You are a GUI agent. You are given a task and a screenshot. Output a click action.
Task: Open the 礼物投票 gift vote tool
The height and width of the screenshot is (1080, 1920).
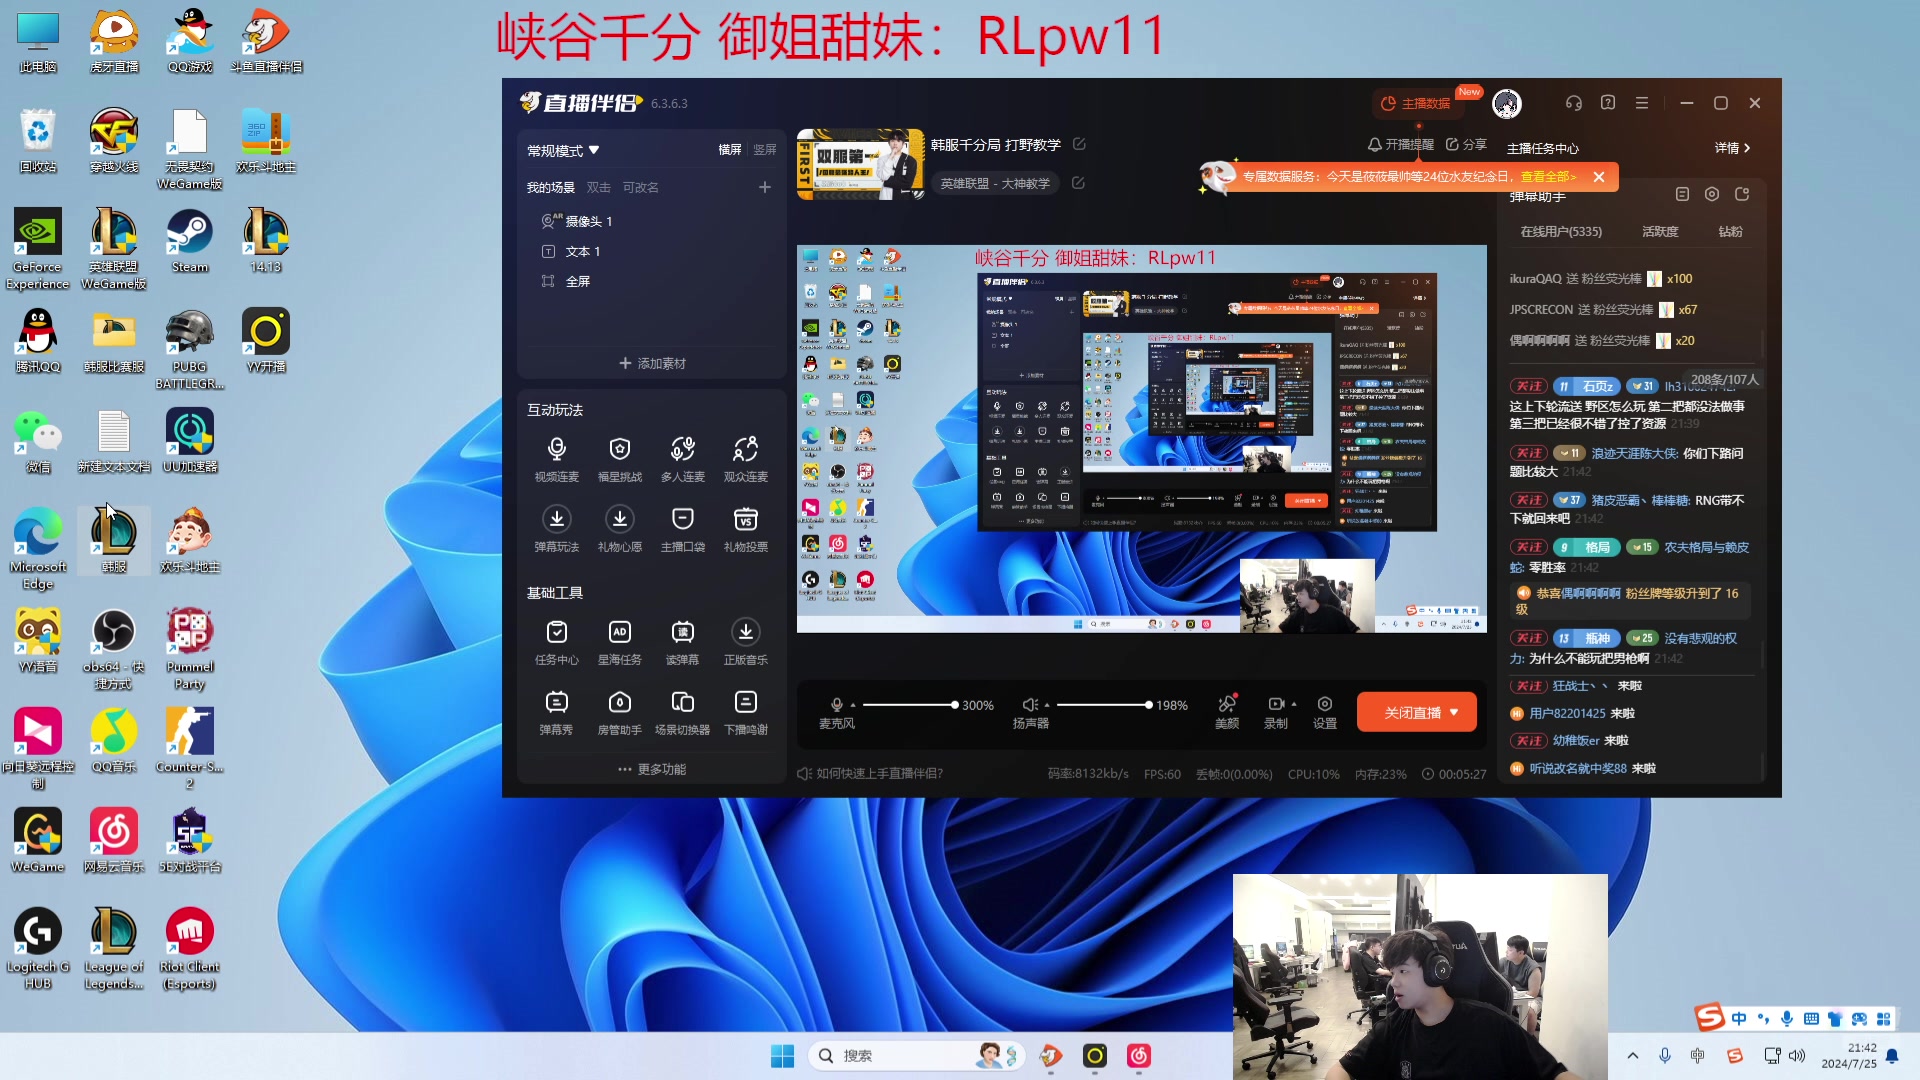point(745,519)
